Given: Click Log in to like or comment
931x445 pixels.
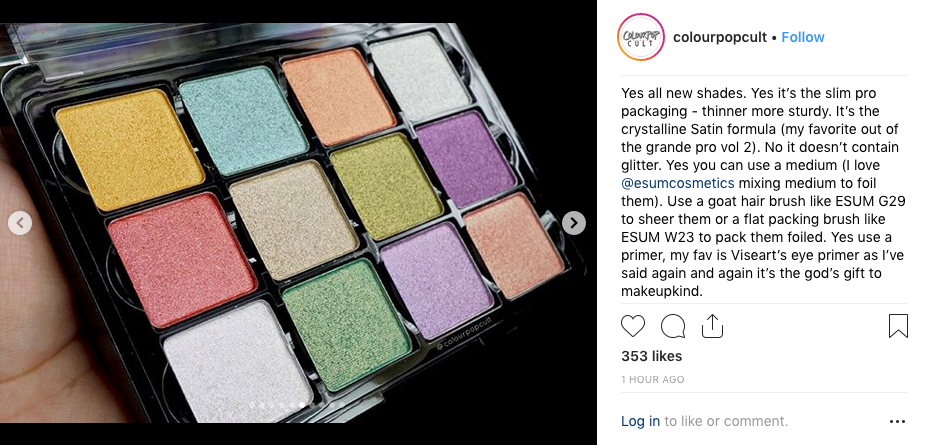Looking at the screenshot, I should pos(640,421).
